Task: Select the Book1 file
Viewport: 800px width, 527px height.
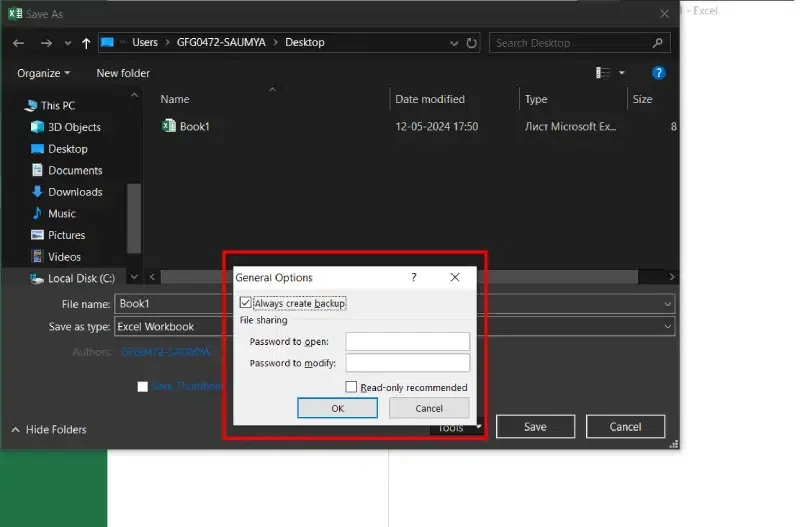Action: tap(194, 127)
